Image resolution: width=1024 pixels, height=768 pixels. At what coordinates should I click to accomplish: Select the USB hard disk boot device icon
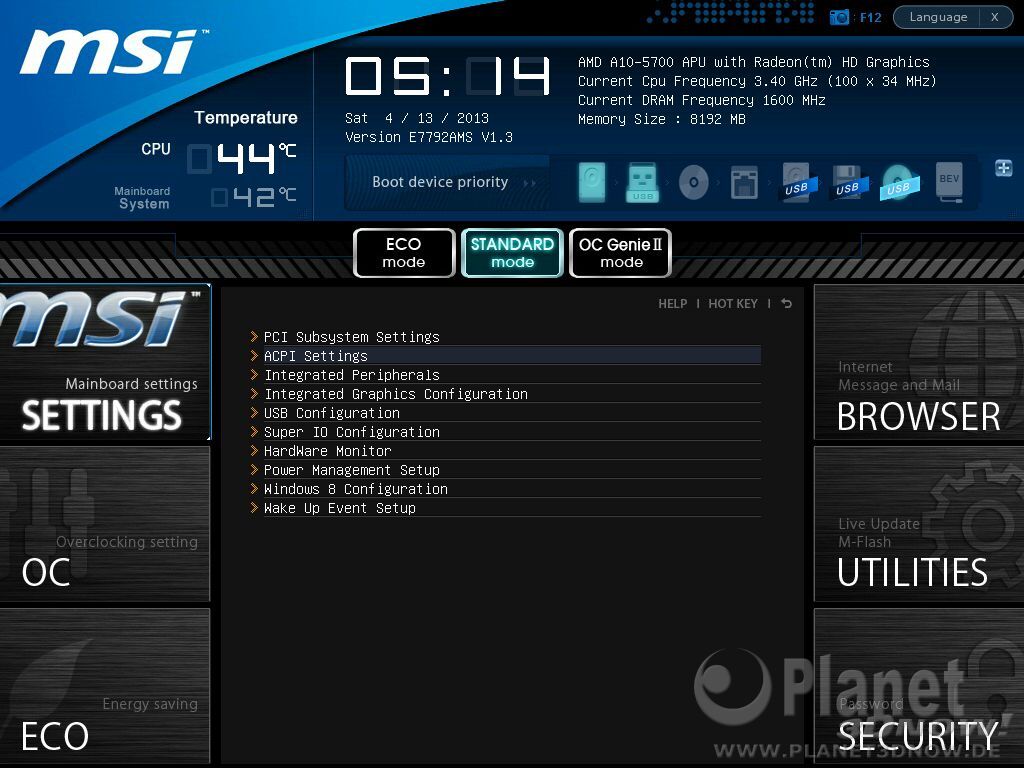coord(796,182)
